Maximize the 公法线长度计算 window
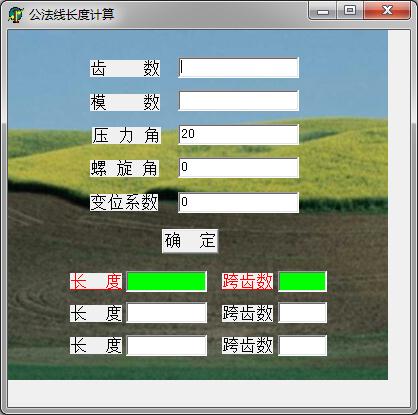 pyautogui.click(x=350, y=11)
